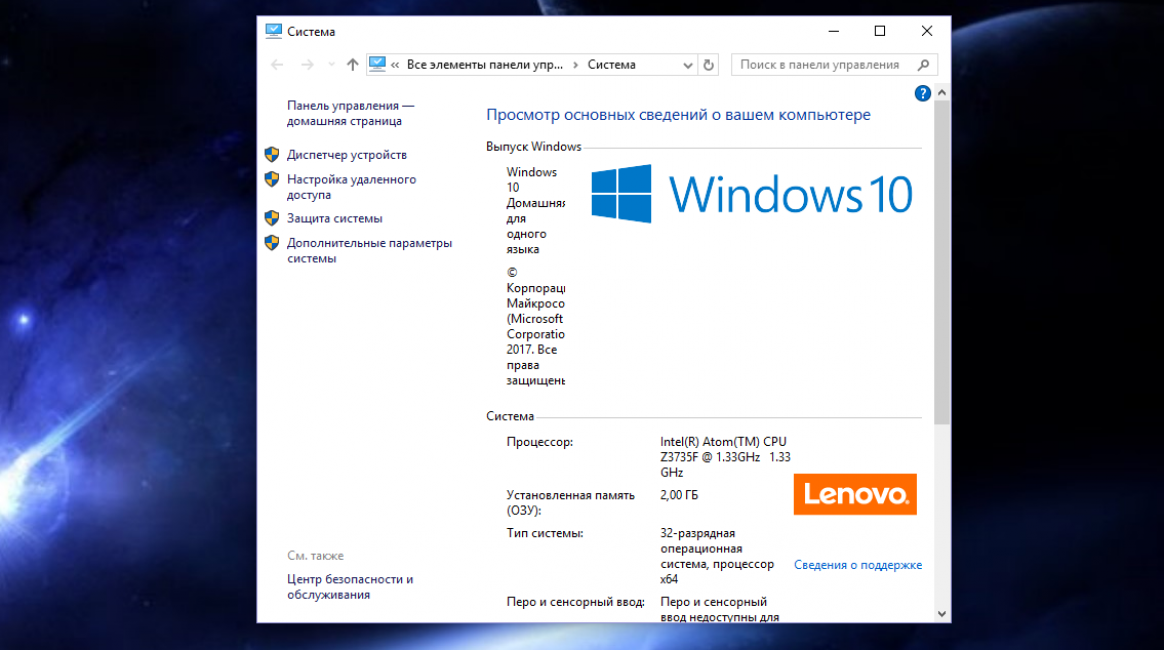Image resolution: width=1164 pixels, height=650 pixels.
Task: Click the 'Выпуск Windows' section header
Action: [534, 147]
